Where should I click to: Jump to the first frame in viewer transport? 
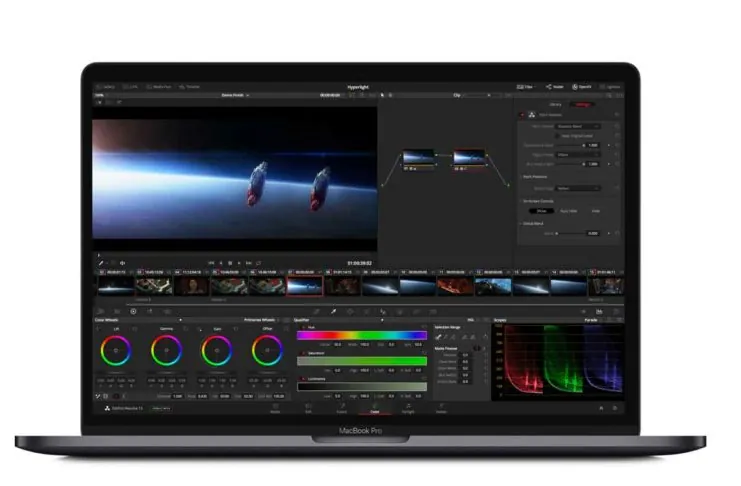(211, 263)
